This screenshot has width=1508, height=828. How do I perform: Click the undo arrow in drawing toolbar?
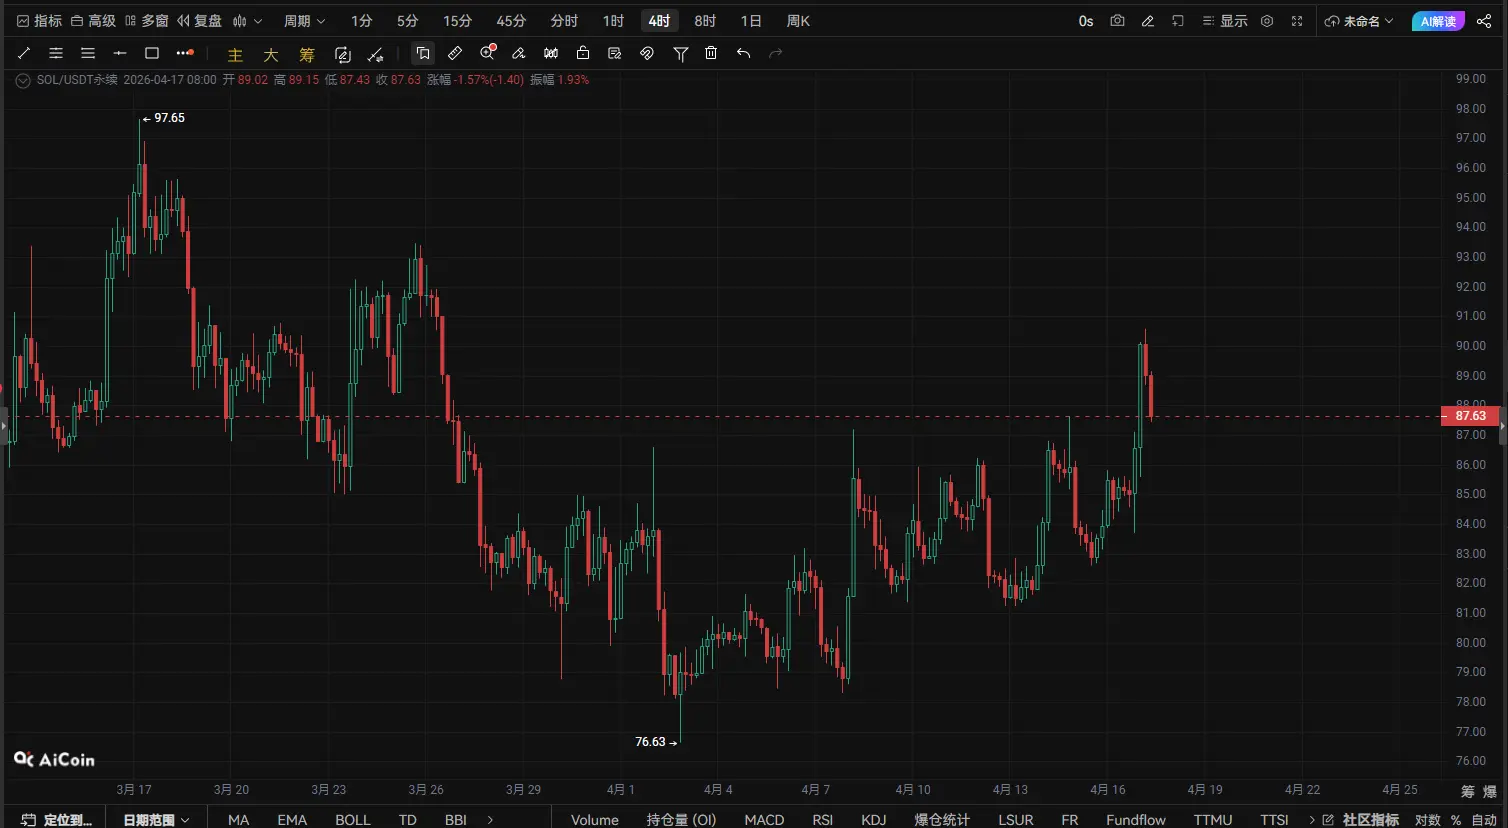point(743,53)
